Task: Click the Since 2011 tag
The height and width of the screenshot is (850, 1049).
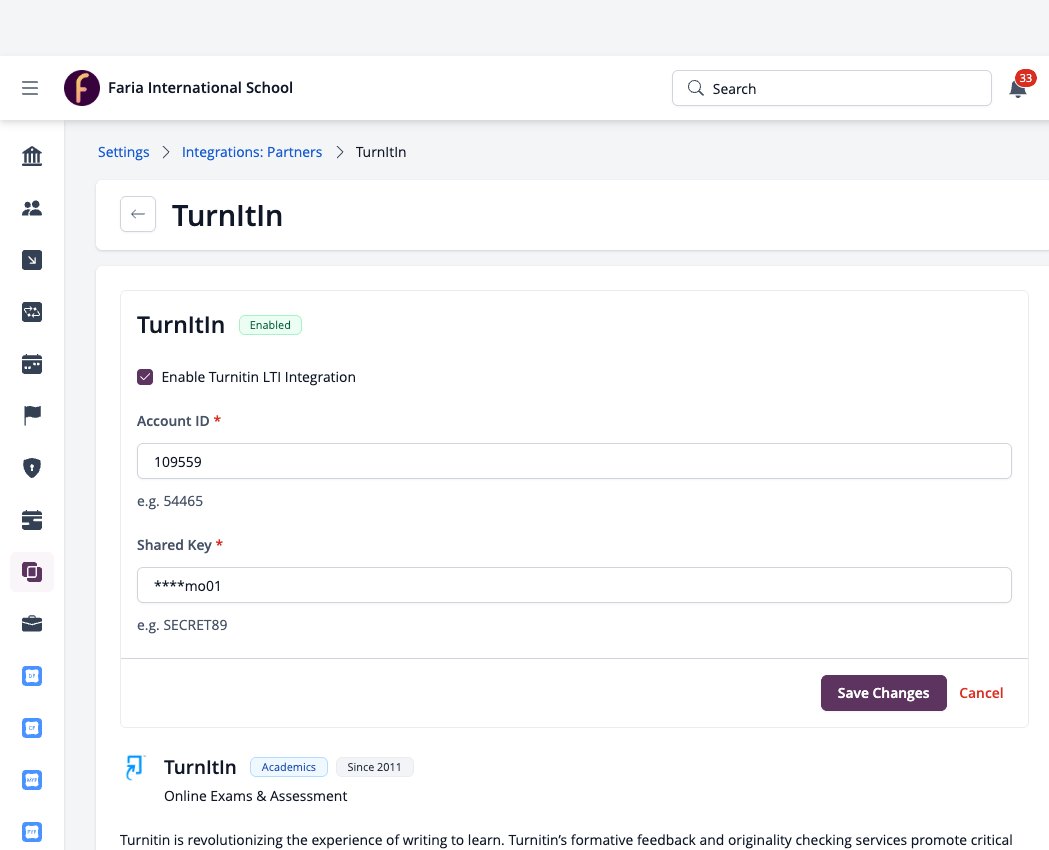Action: point(374,767)
